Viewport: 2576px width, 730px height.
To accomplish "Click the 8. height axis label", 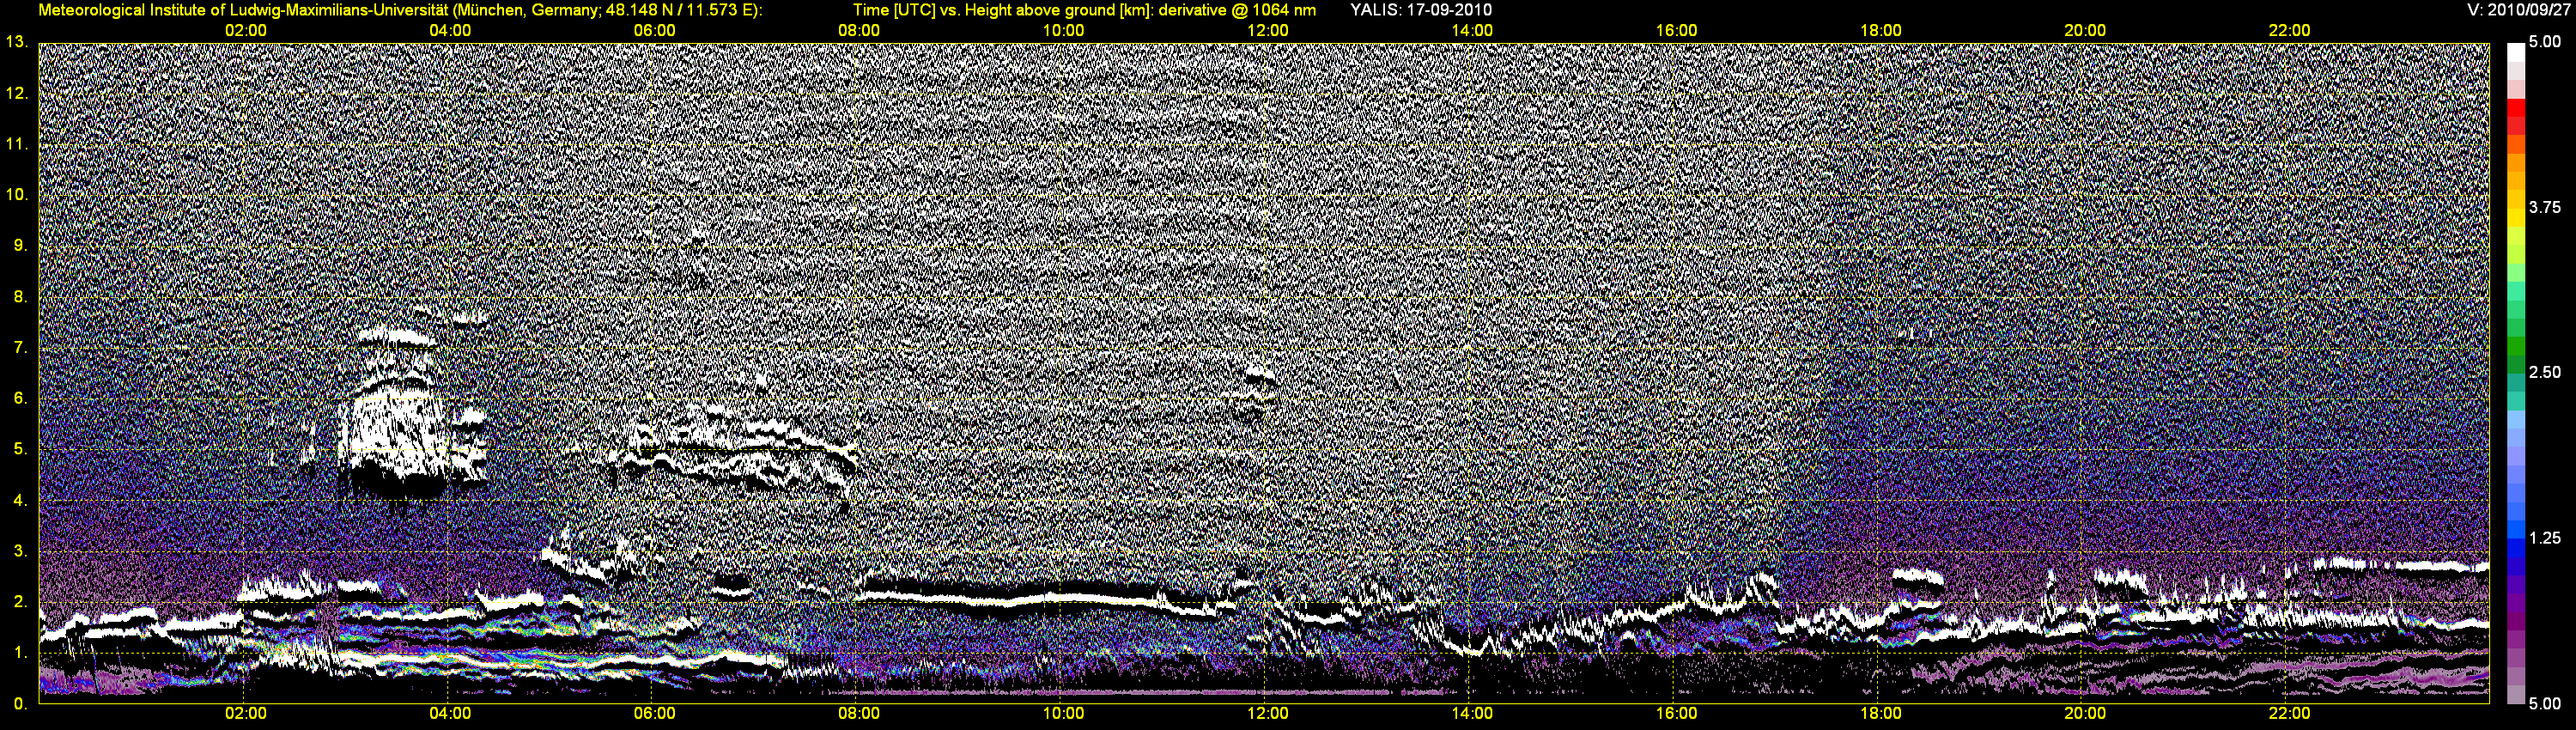I will point(20,297).
